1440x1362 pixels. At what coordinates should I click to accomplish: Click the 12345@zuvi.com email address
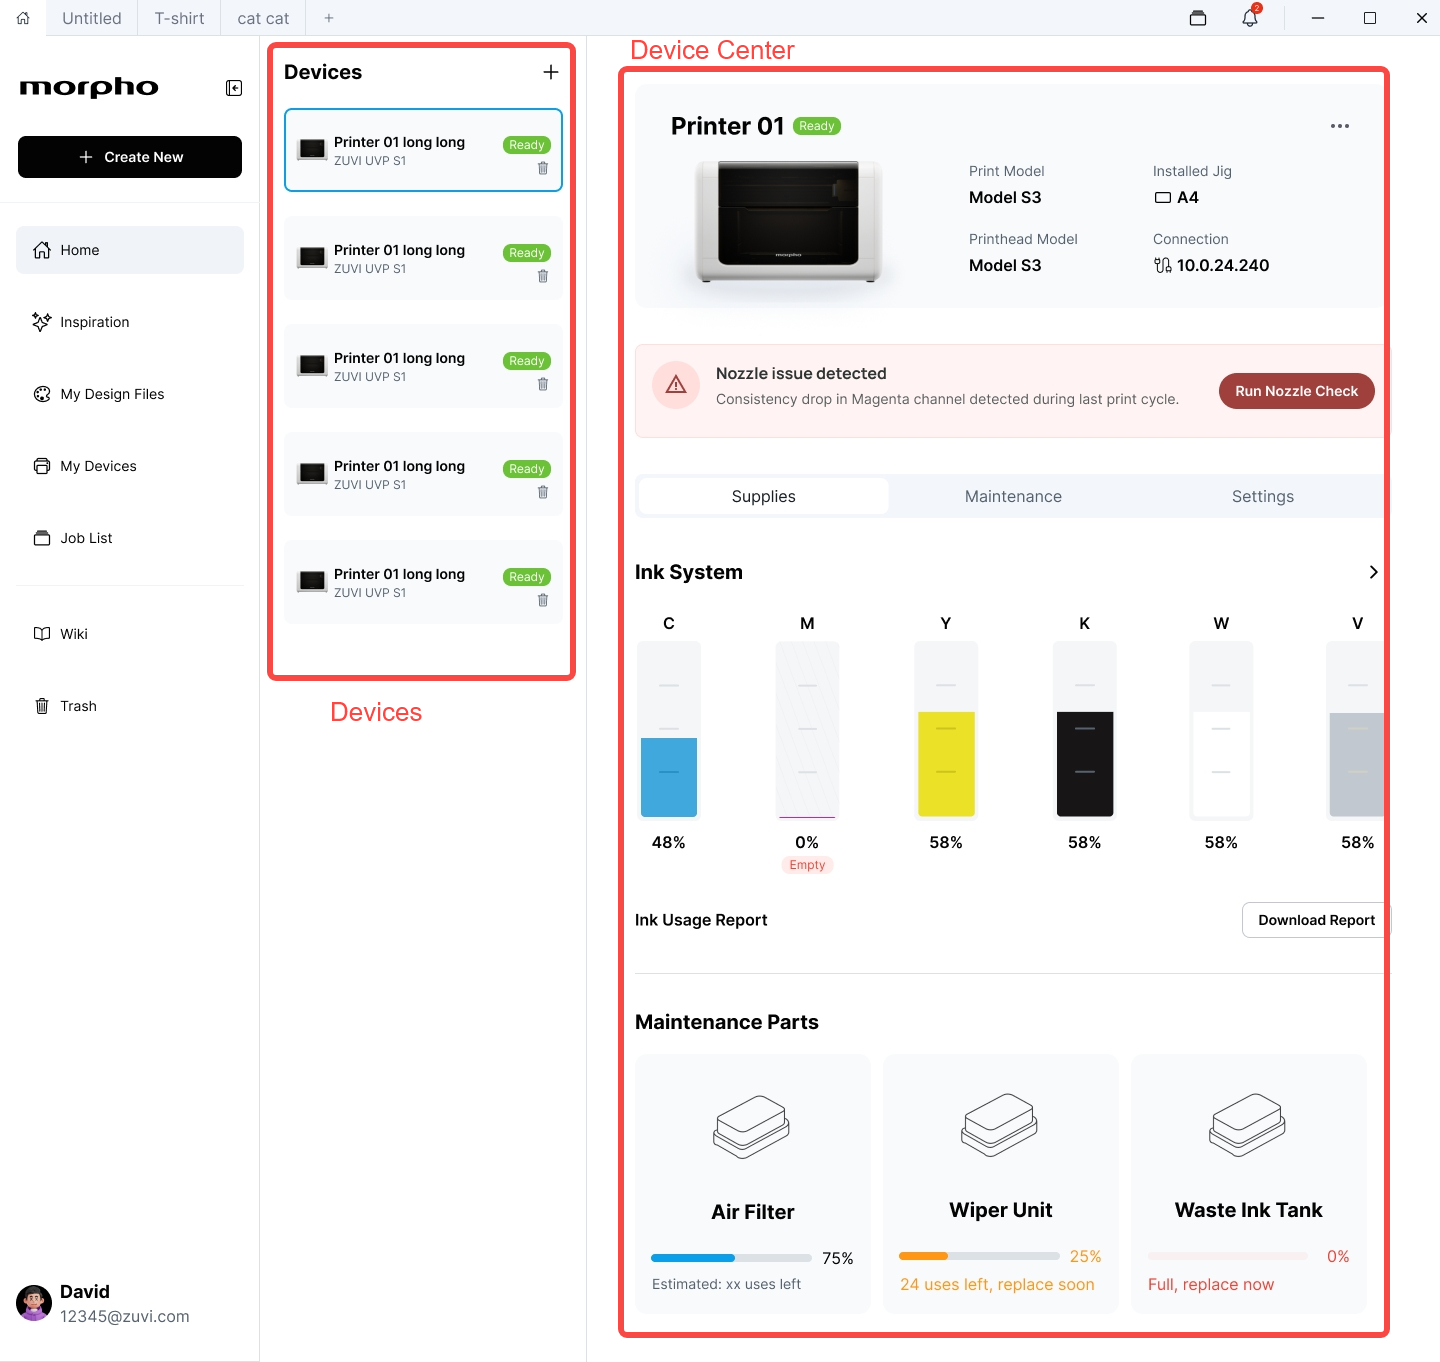[x=124, y=1316]
